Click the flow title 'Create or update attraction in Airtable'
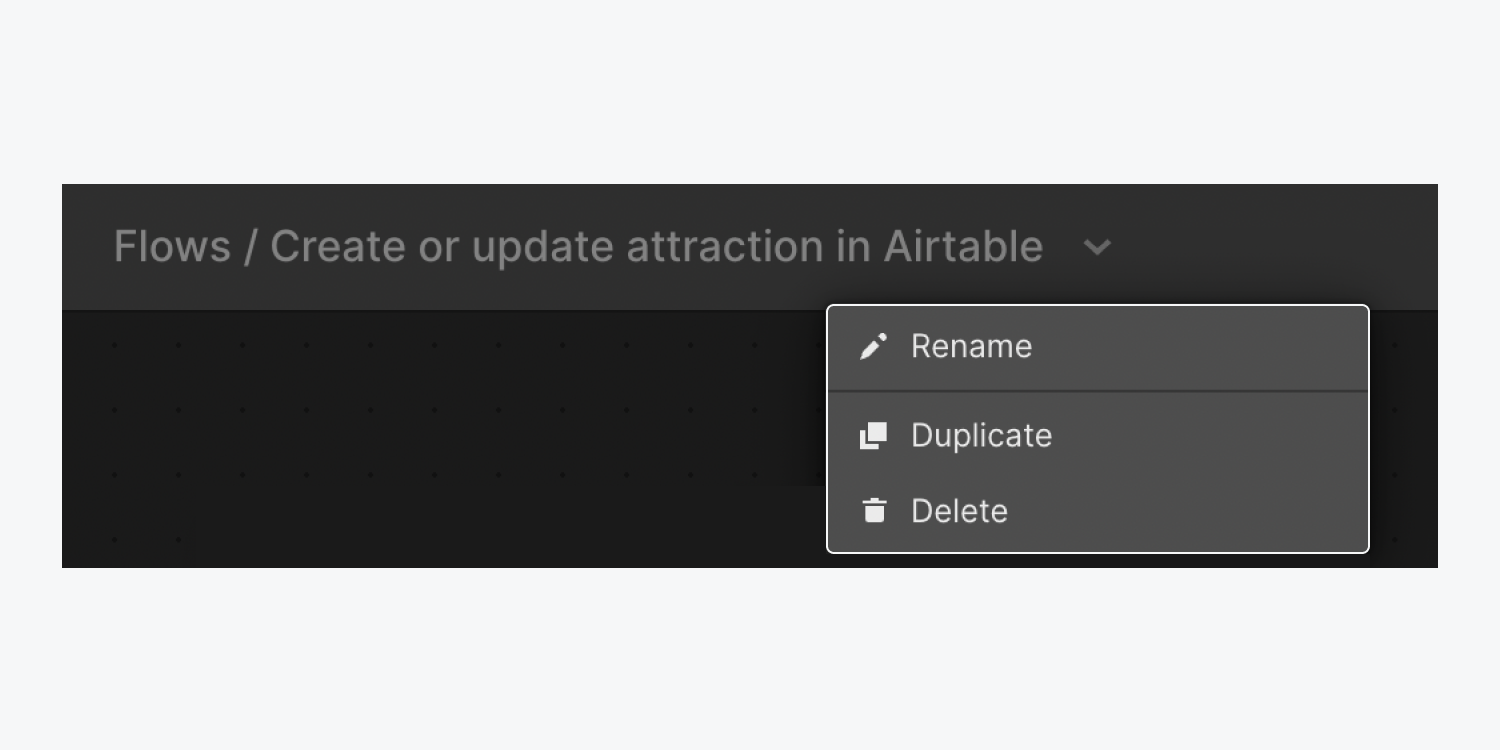 pyautogui.click(x=656, y=247)
